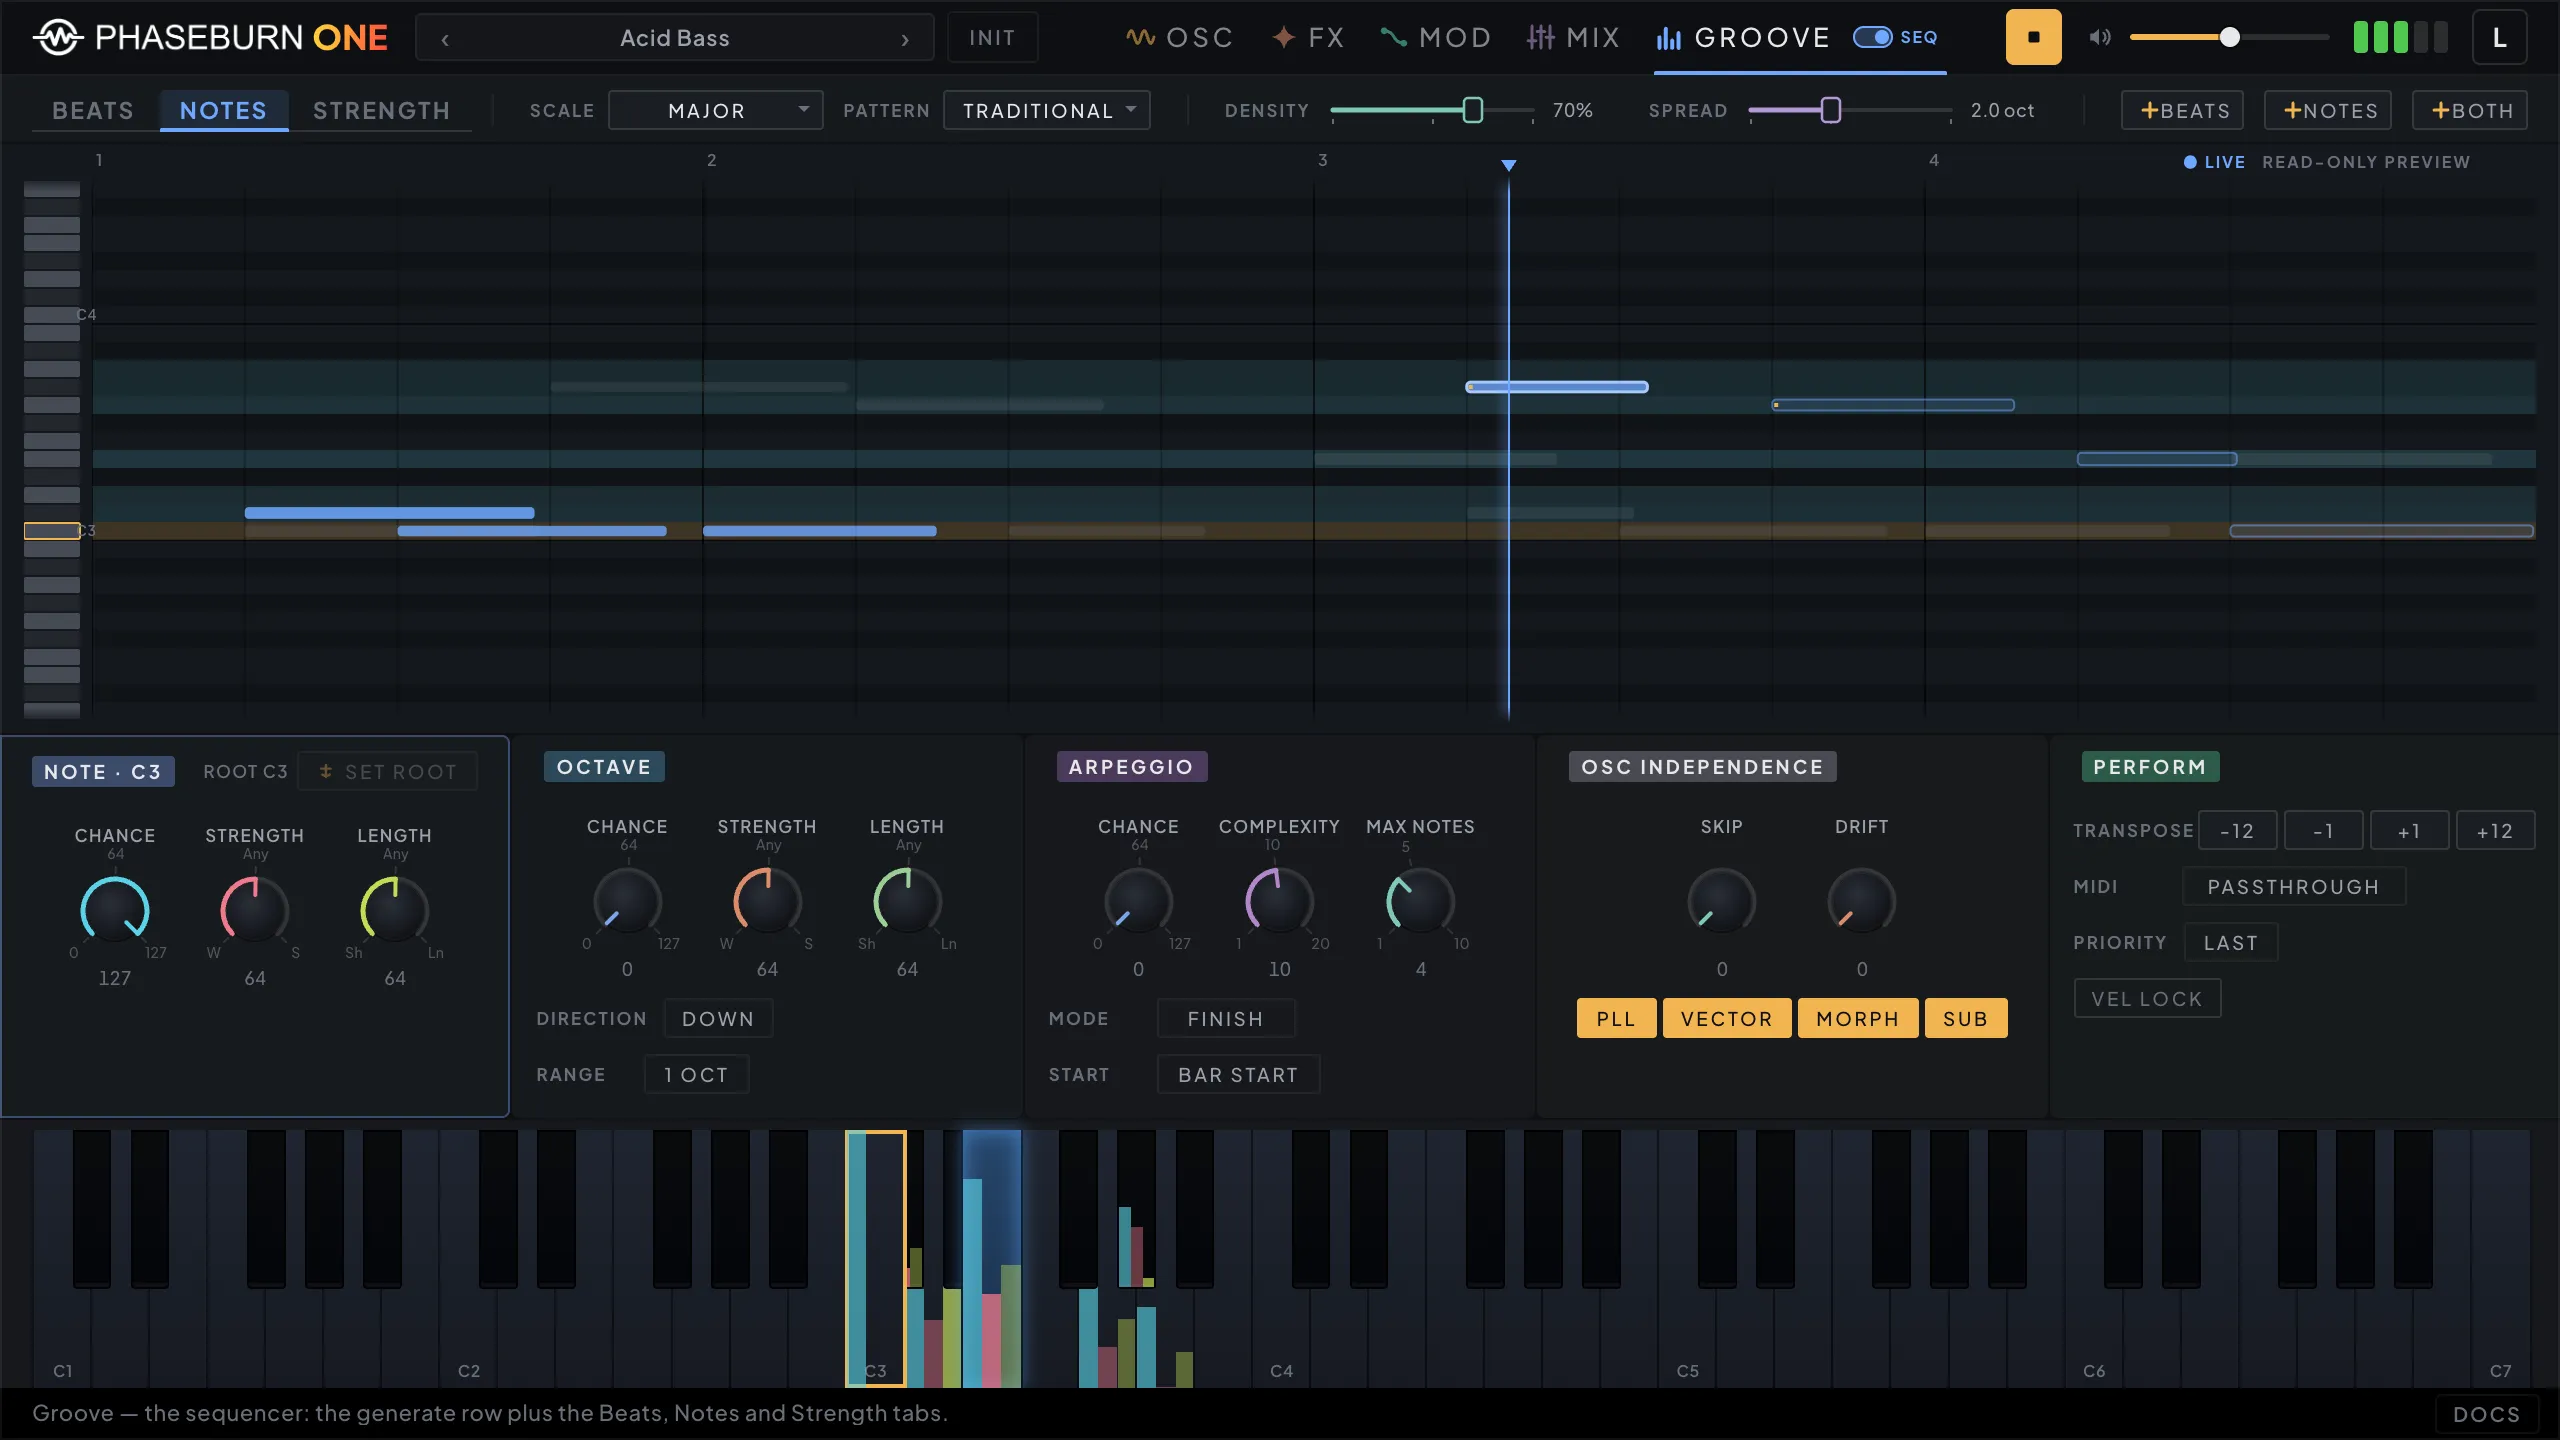Change the Direction DOWN selector
Screen dimensions: 2560x1440
click(x=718, y=1018)
